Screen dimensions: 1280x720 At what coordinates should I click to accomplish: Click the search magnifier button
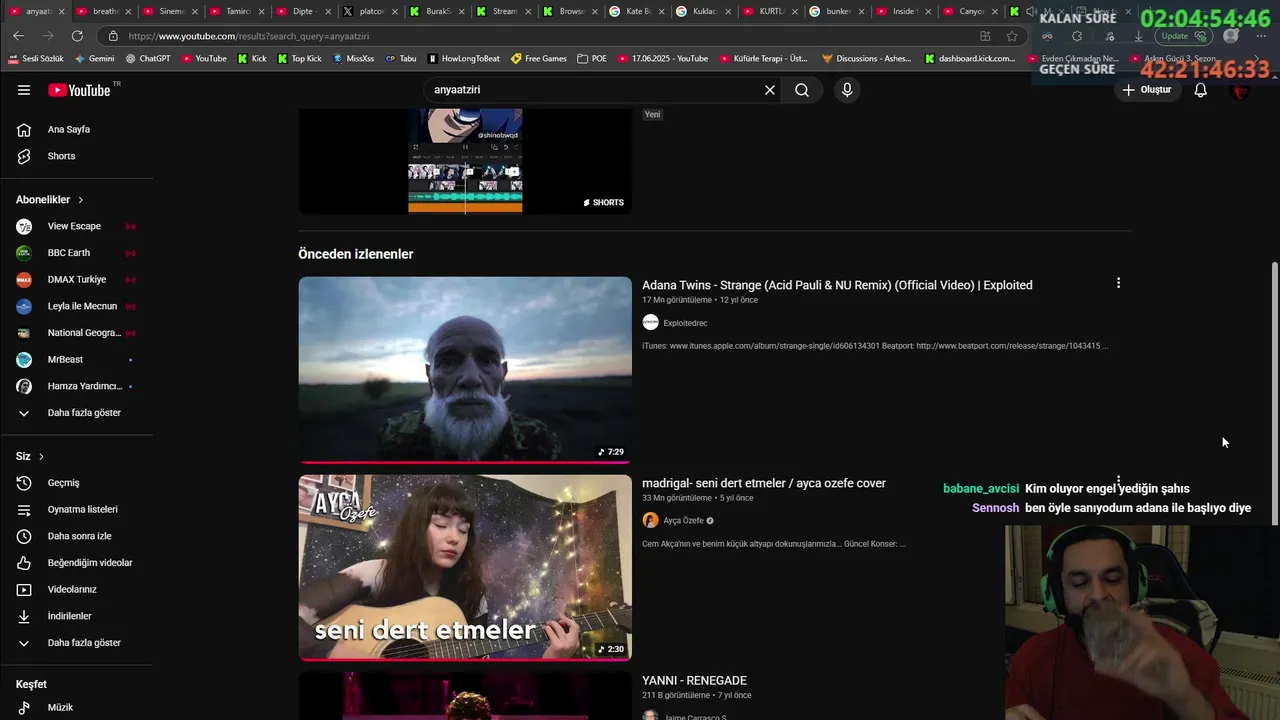(x=802, y=90)
